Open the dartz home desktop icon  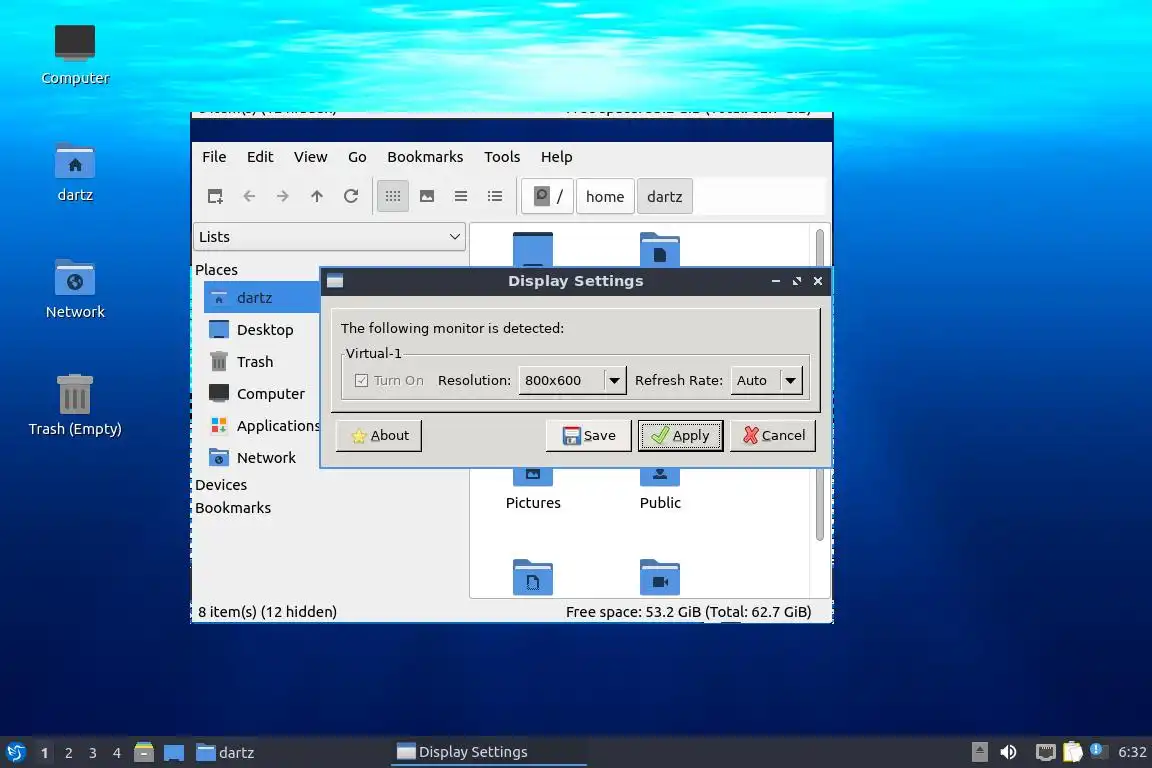[x=75, y=172]
